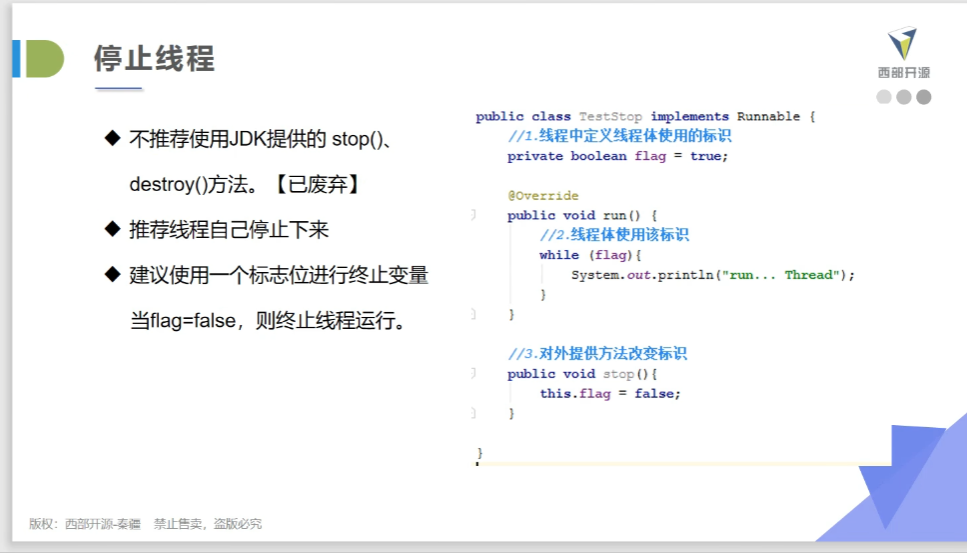The height and width of the screenshot is (553, 967).
Task: Click the code line public void stop(){
Action: [582, 374]
